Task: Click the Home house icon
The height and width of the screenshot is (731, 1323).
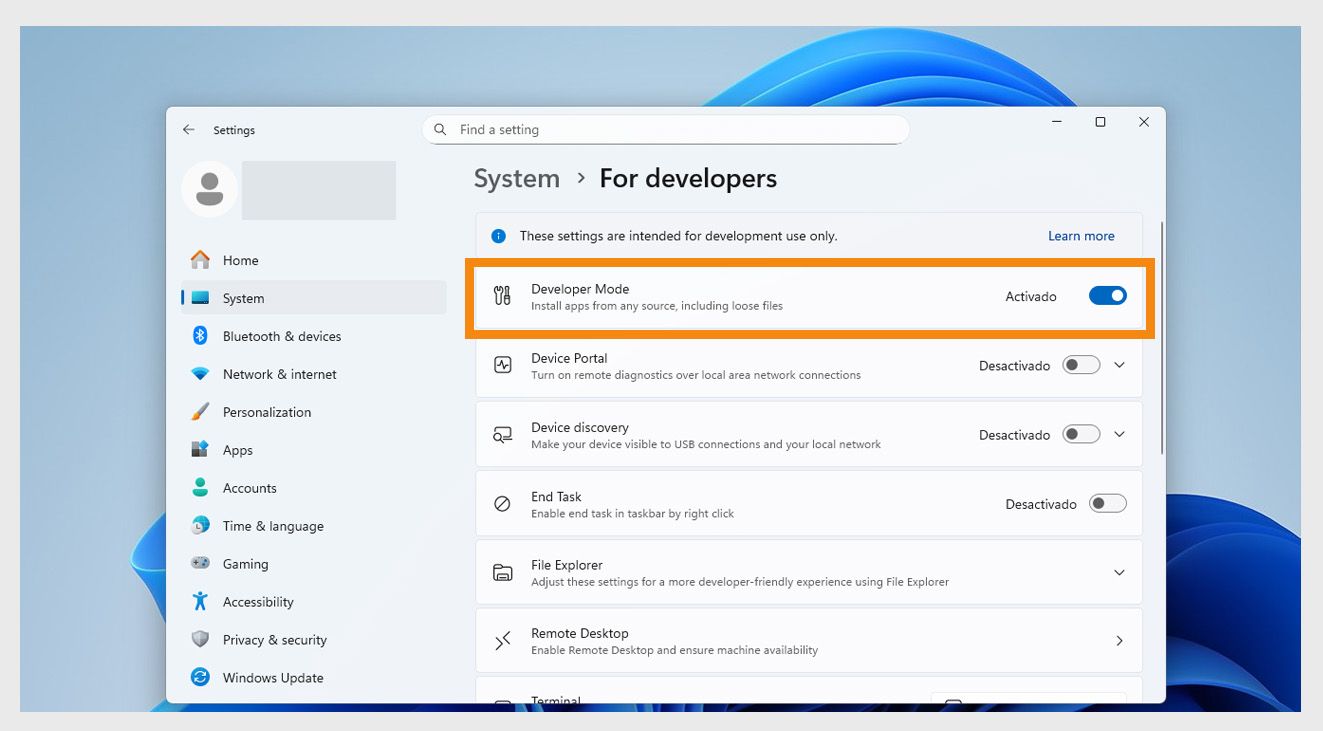Action: (x=200, y=260)
